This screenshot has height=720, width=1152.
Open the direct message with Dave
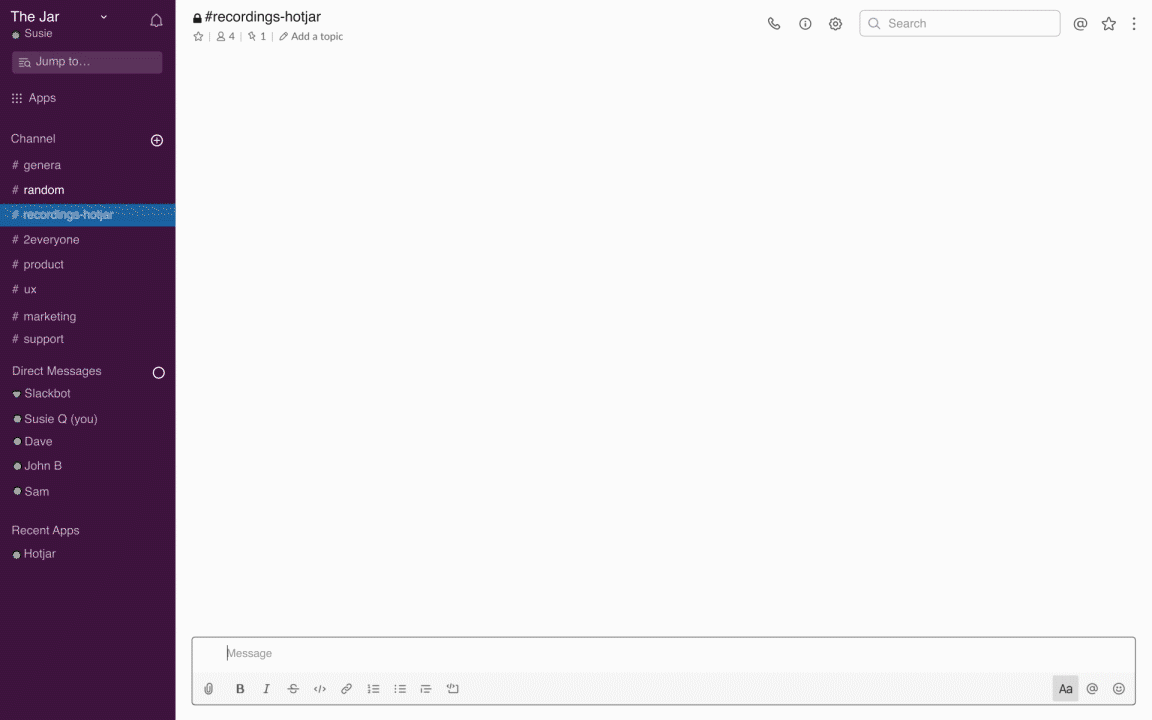[38, 441]
